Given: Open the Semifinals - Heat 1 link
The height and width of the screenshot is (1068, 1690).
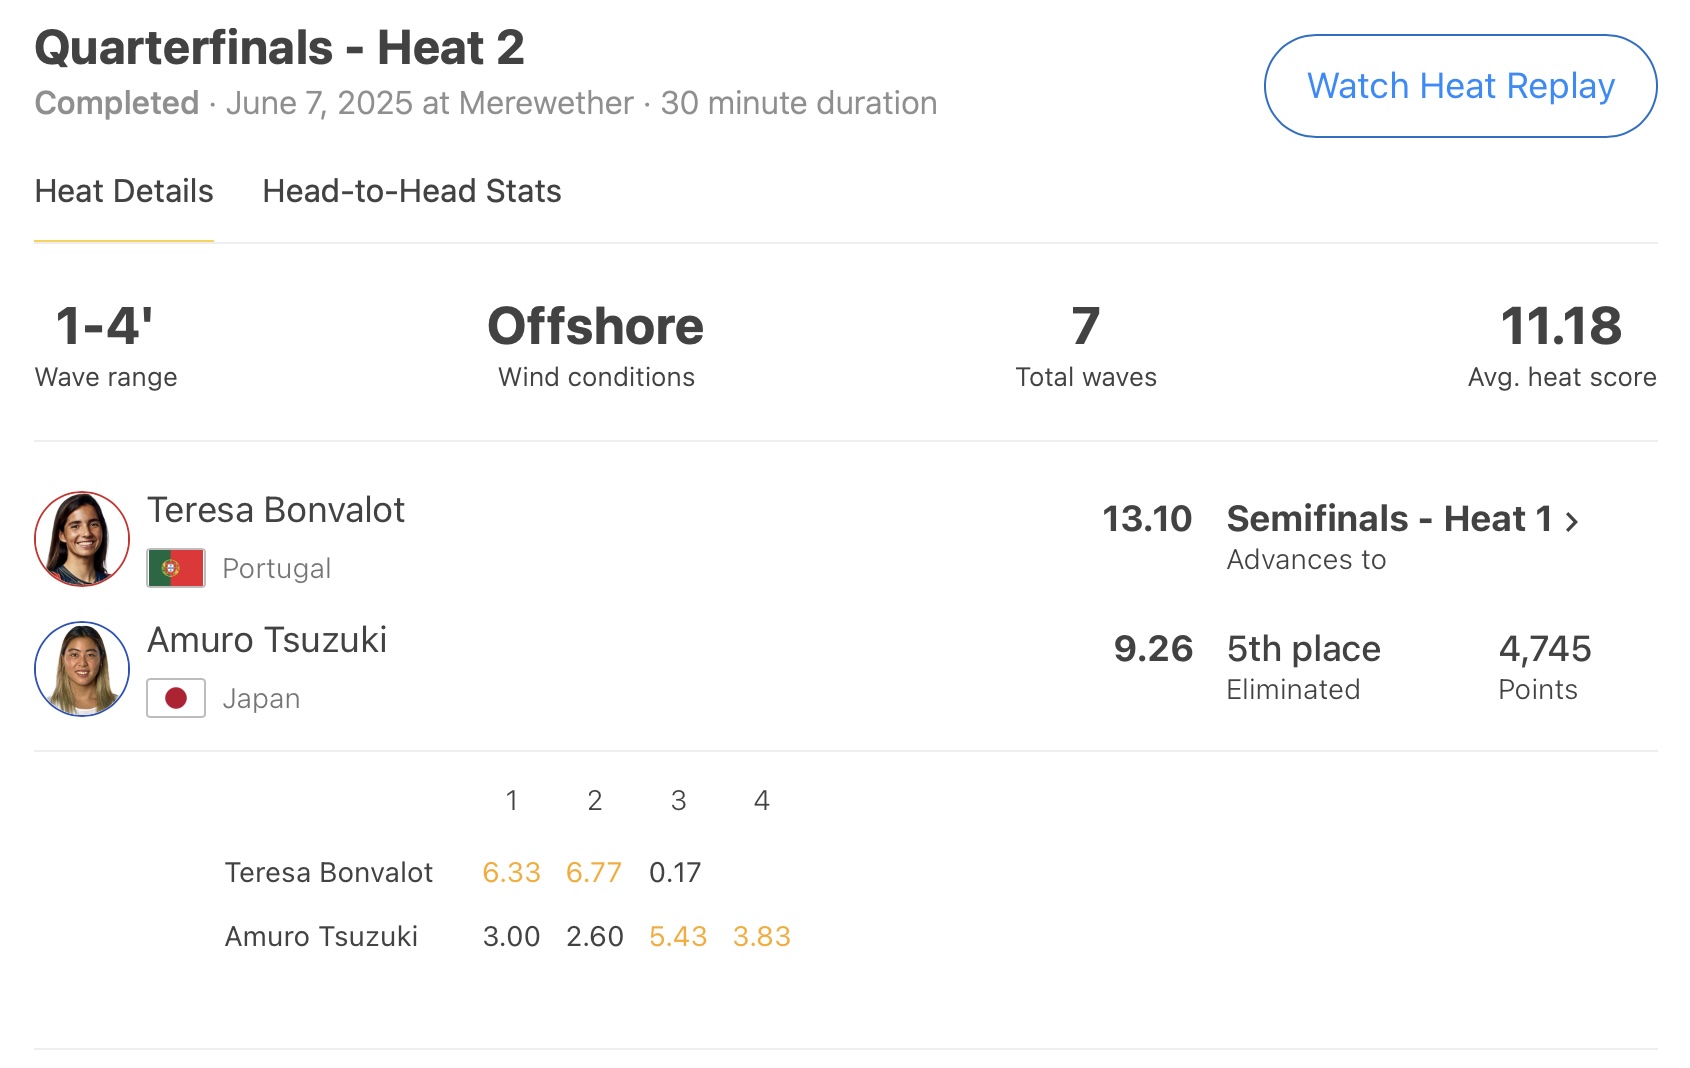Looking at the screenshot, I should tap(1389, 519).
